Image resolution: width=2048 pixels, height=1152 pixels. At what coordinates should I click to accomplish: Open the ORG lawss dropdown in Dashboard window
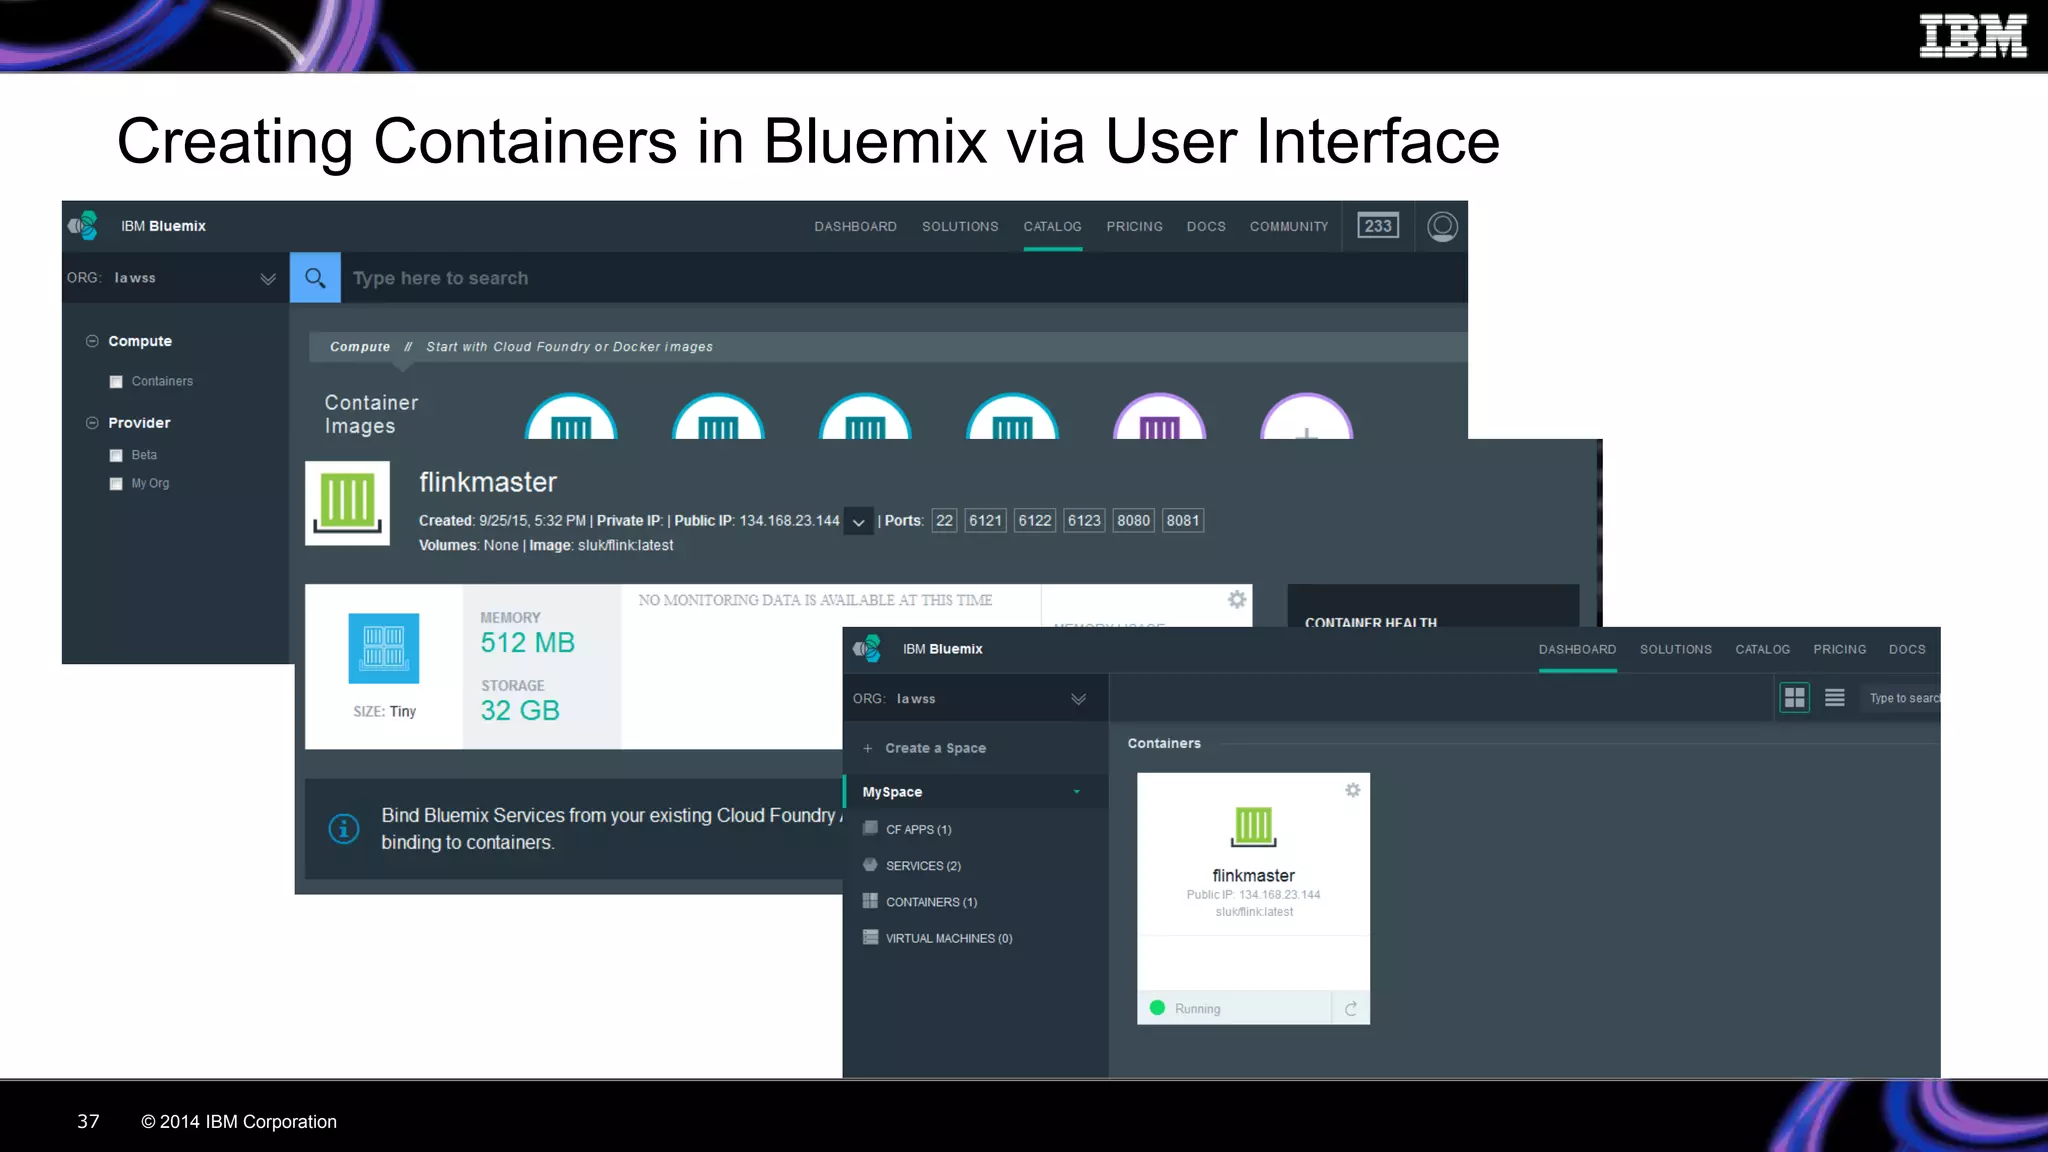1078,698
